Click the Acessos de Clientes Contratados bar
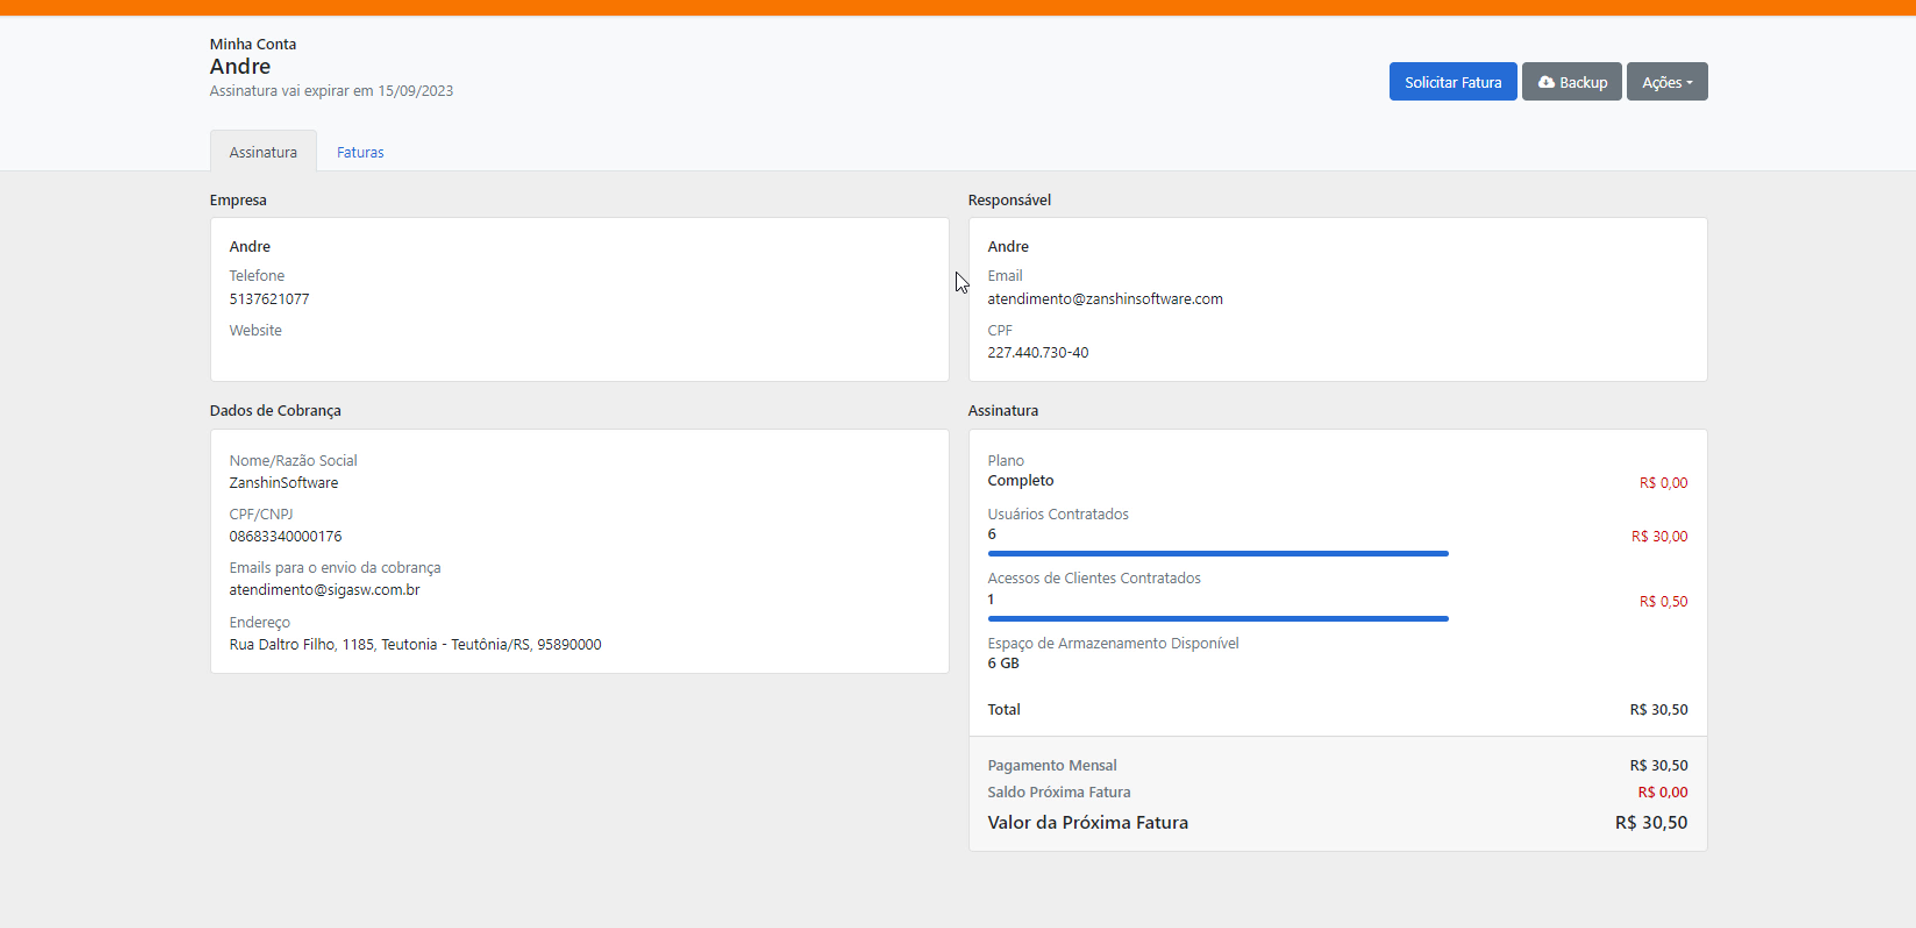 (1217, 619)
